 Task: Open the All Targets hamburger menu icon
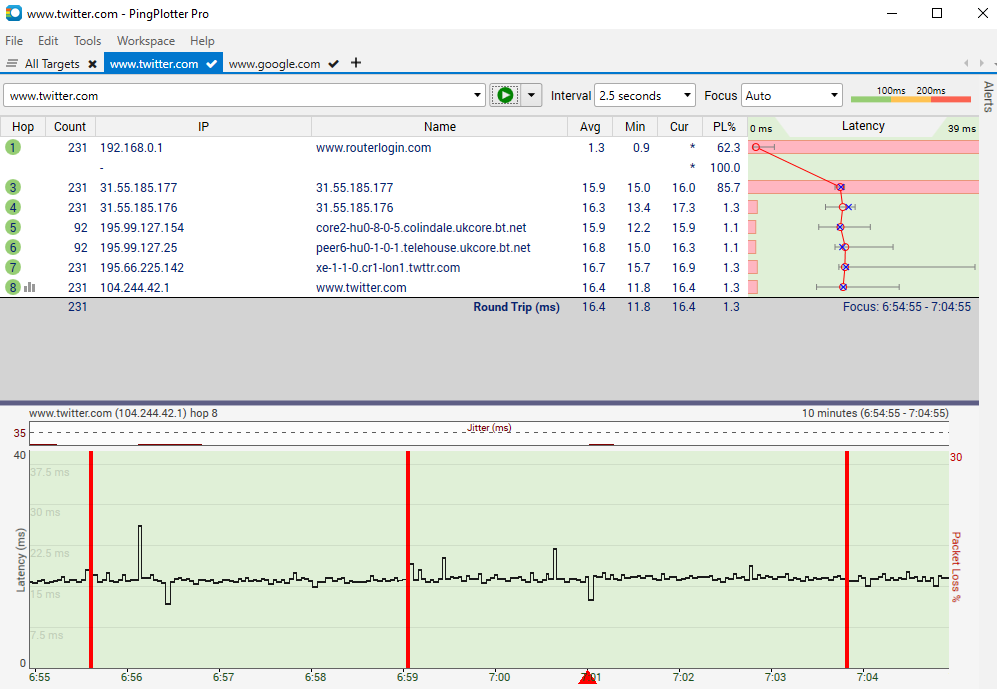[10, 62]
